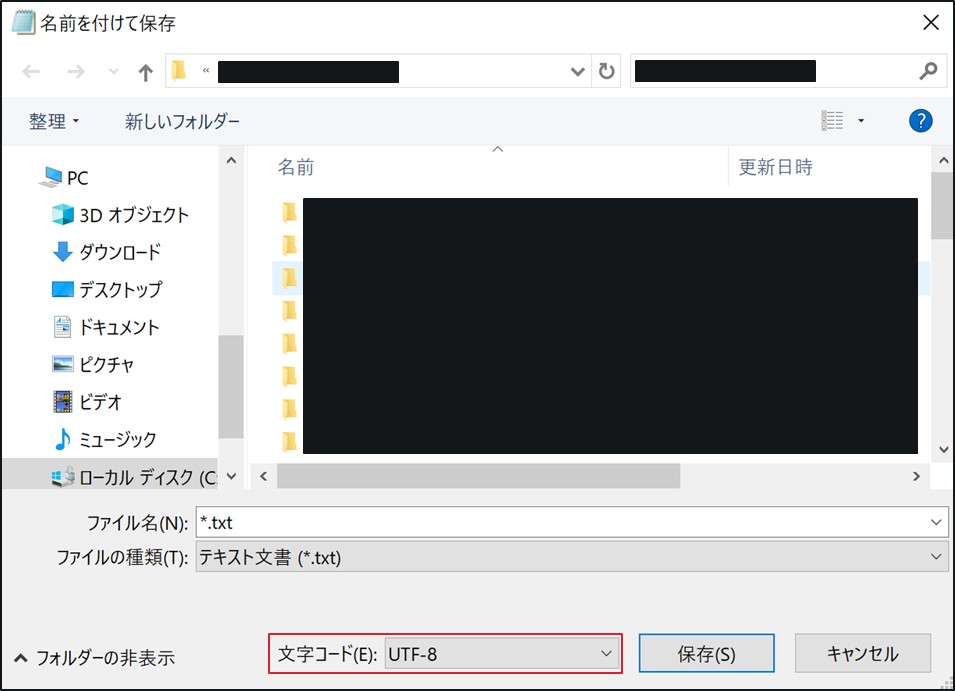Sort by 名前 column header
This screenshot has height=691, width=955.
point(296,167)
